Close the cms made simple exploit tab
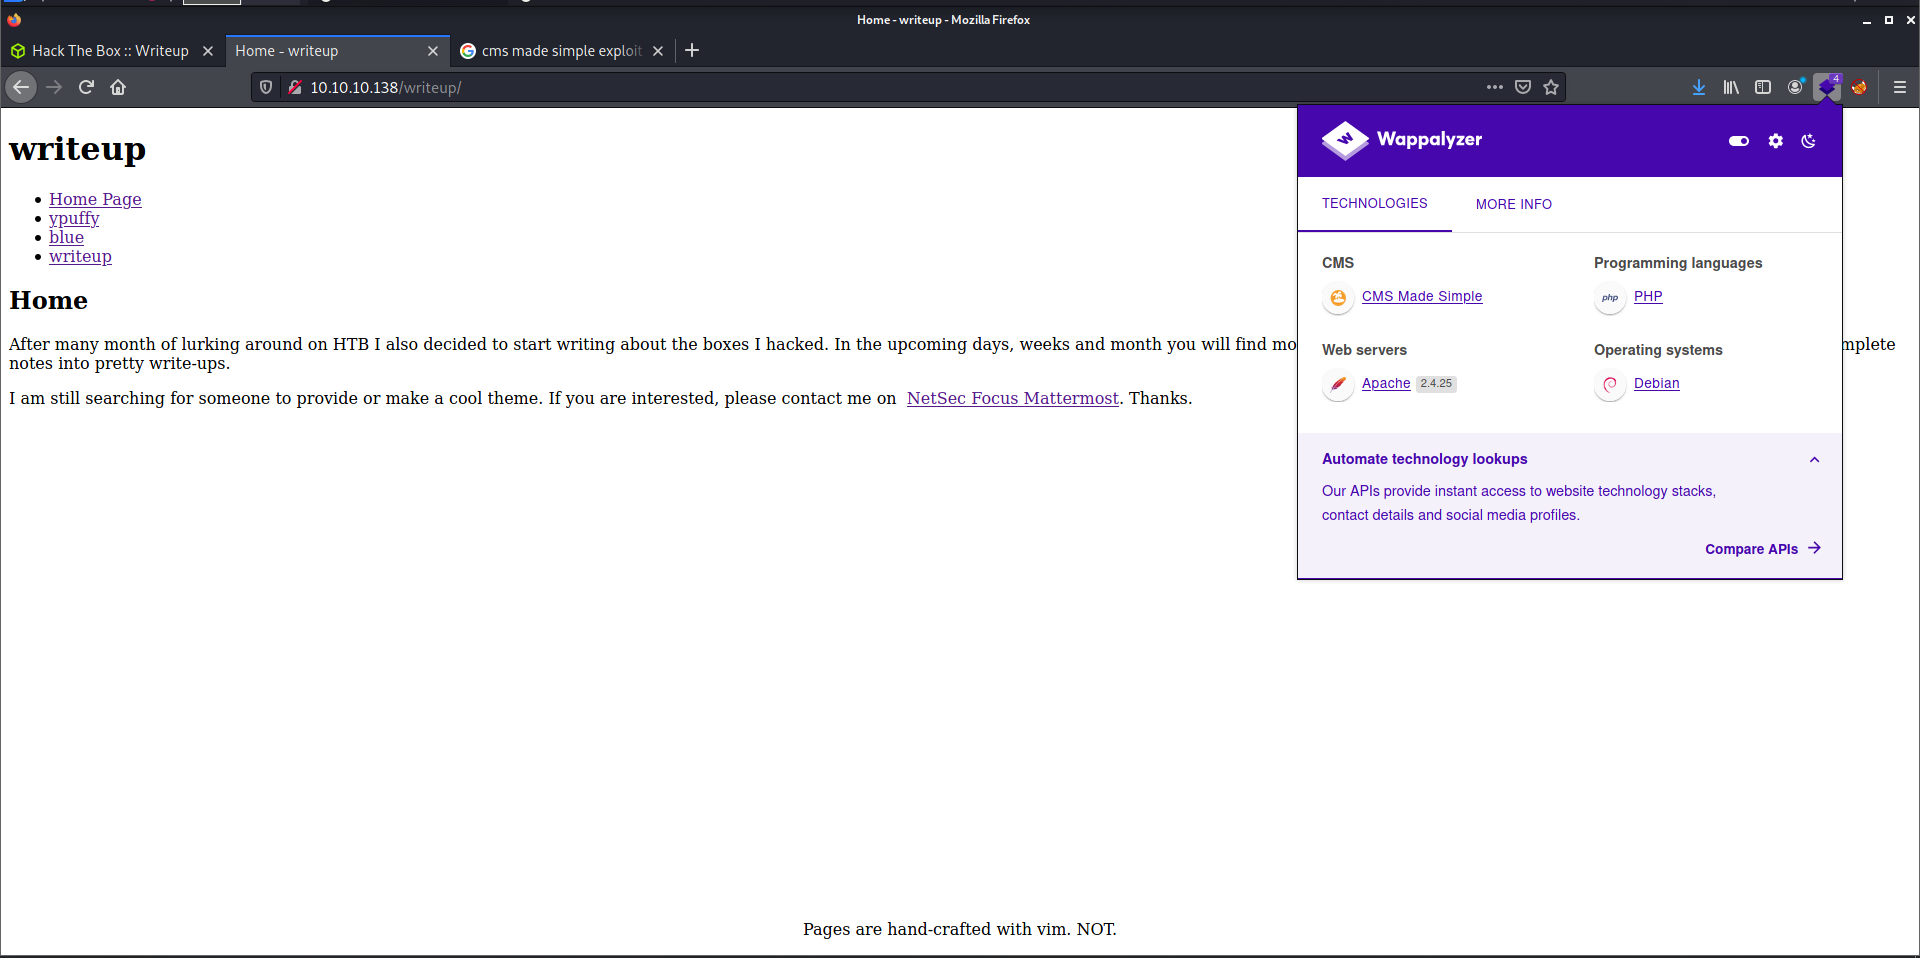The image size is (1920, 958). click(x=658, y=51)
